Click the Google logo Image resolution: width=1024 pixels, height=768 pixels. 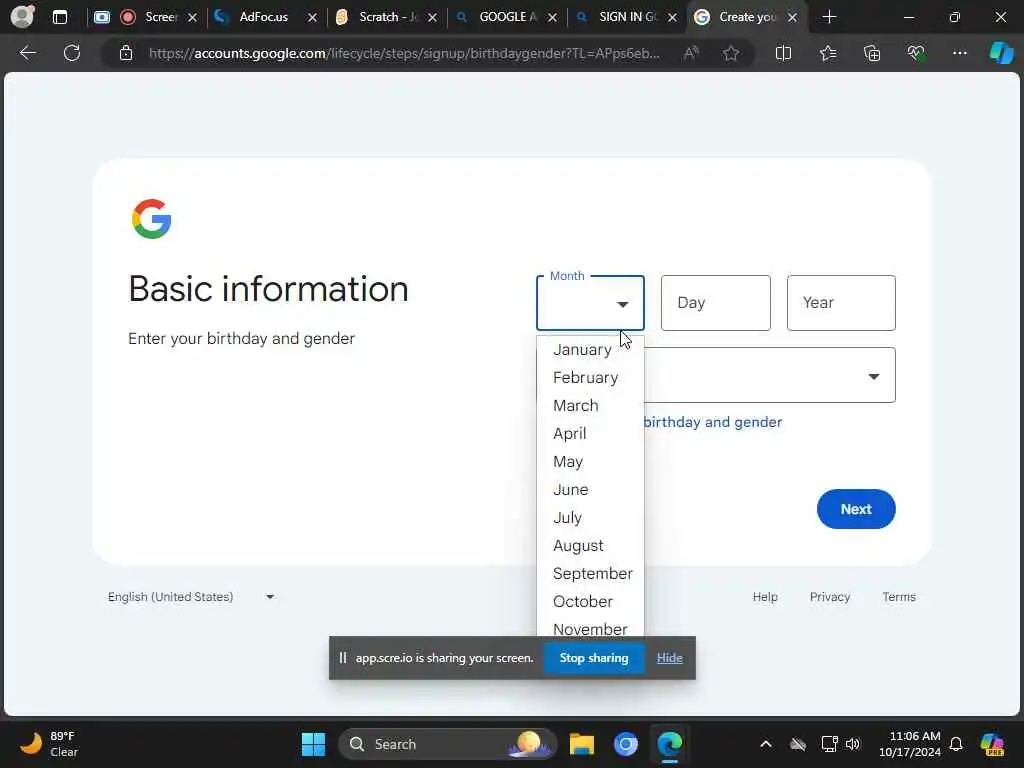(152, 219)
